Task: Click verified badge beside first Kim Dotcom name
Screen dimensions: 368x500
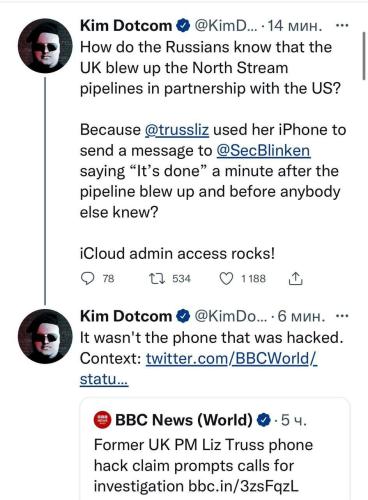Action: pos(183,26)
